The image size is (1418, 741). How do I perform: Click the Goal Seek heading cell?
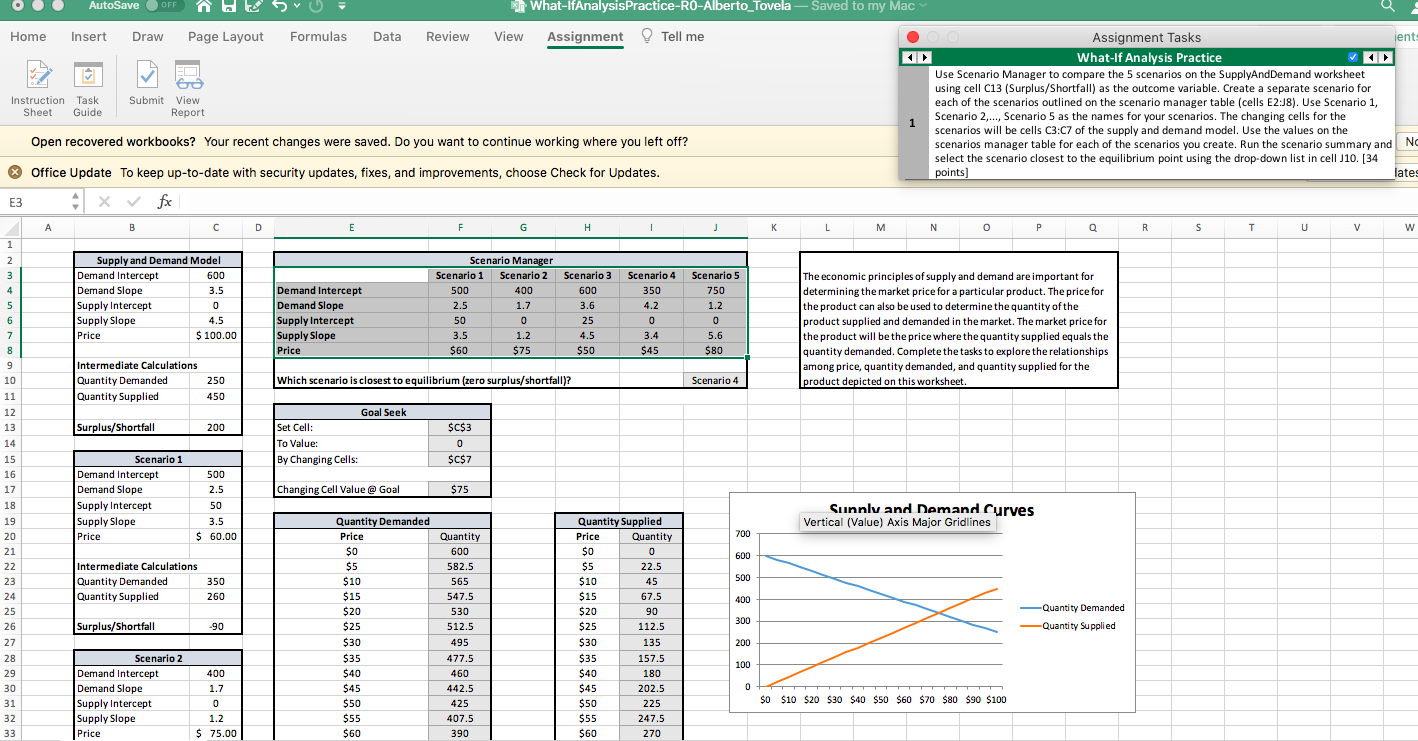[x=383, y=412]
